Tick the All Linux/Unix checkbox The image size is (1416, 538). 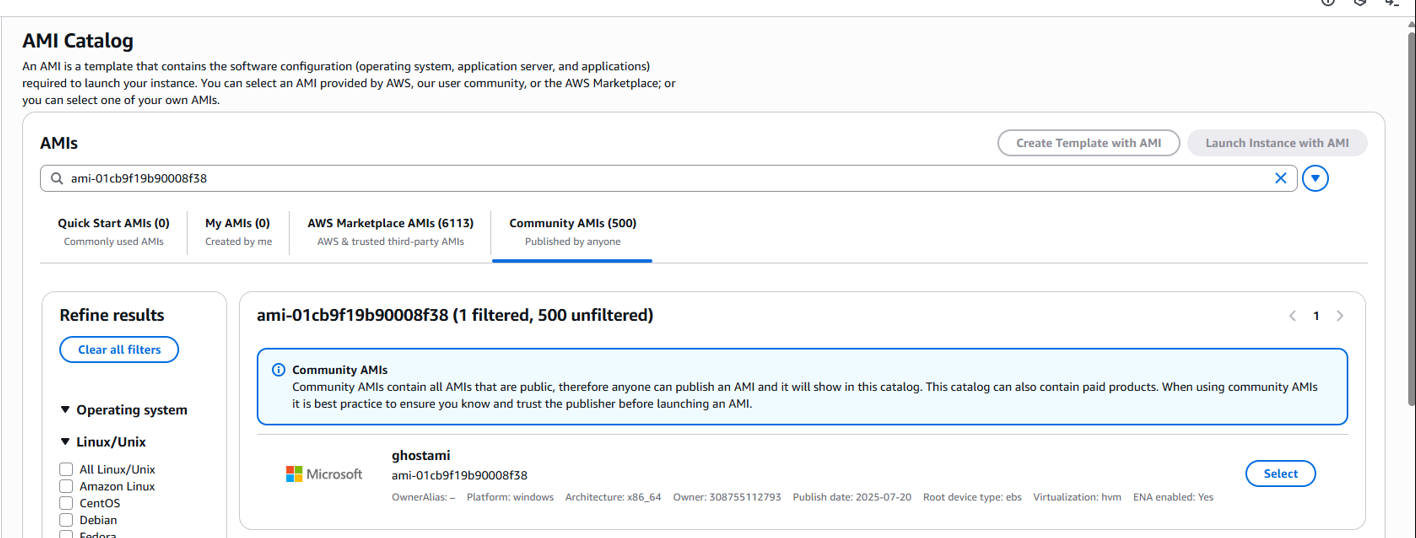pos(66,469)
